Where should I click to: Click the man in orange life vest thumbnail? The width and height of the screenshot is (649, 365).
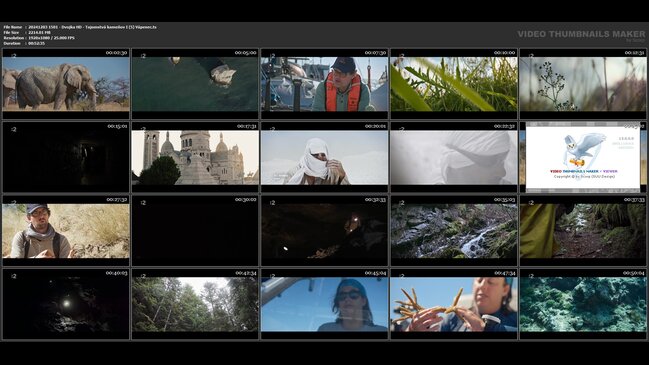click(324, 84)
